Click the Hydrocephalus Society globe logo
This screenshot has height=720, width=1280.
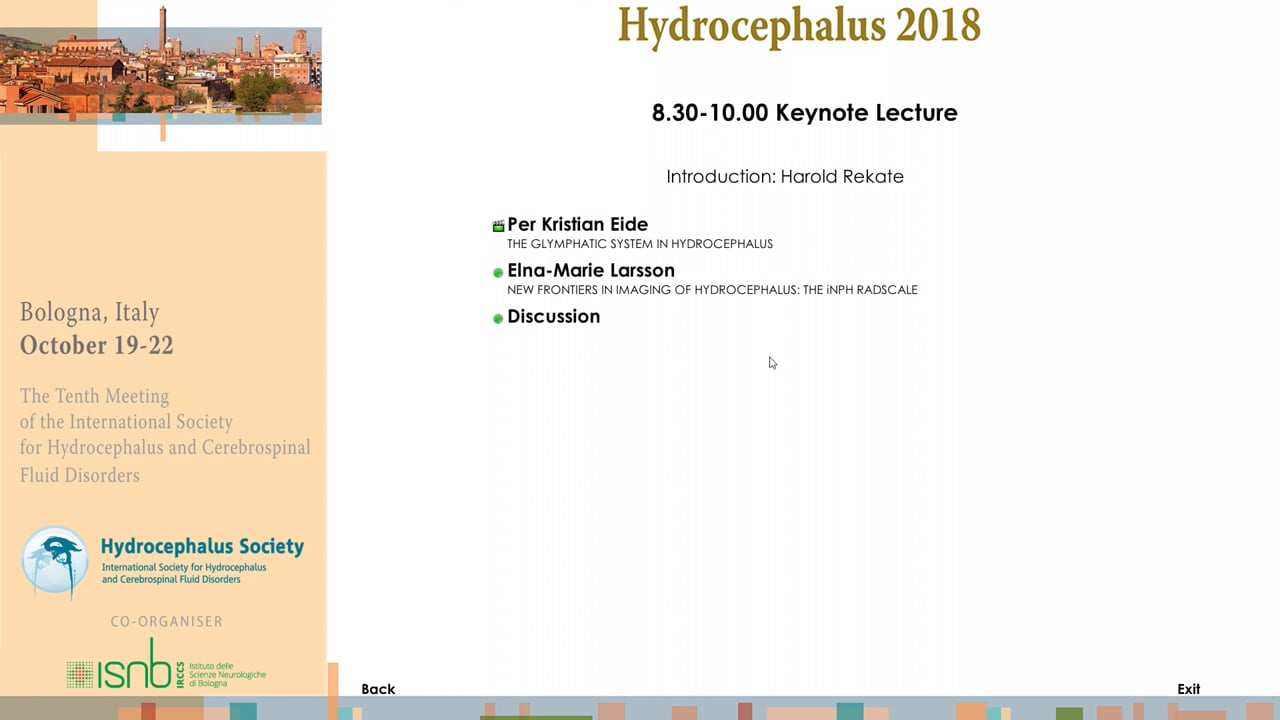pos(54,561)
